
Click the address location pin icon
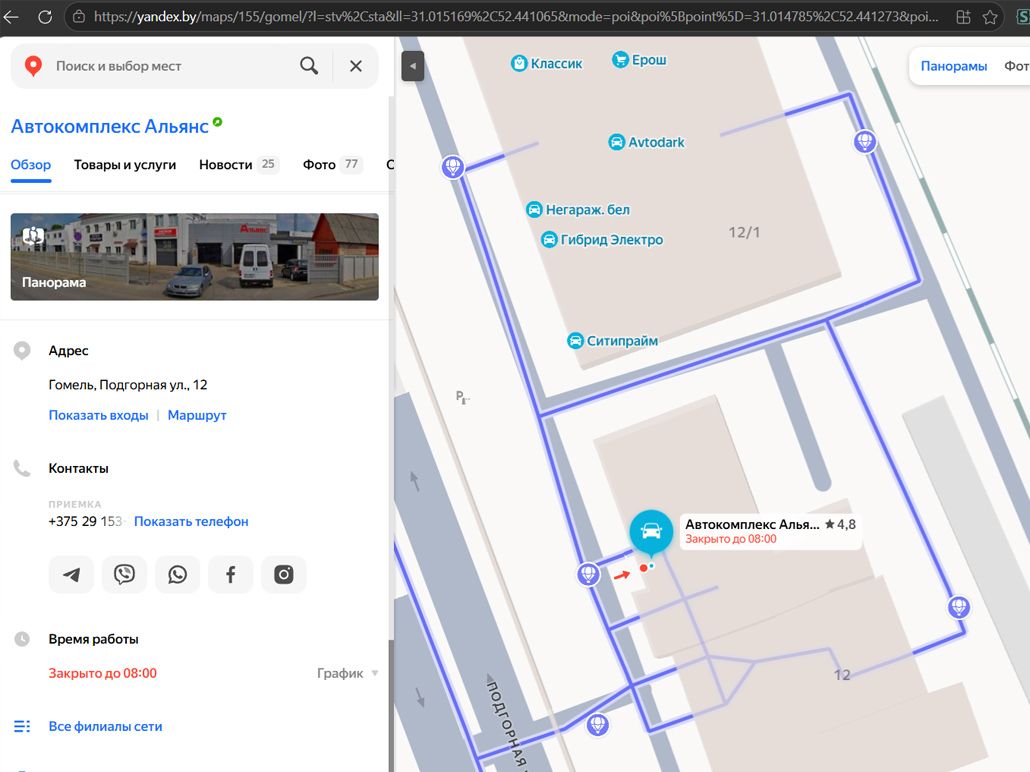pos(22,351)
